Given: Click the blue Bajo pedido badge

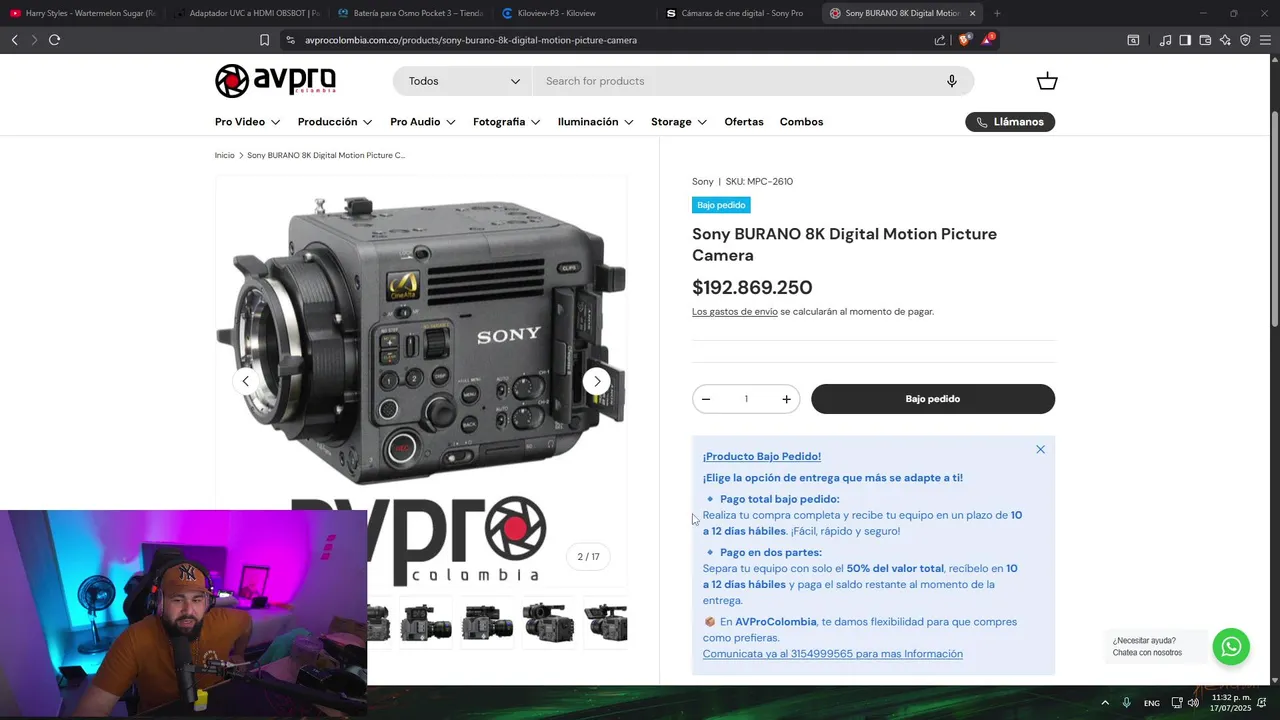Looking at the screenshot, I should tap(721, 205).
